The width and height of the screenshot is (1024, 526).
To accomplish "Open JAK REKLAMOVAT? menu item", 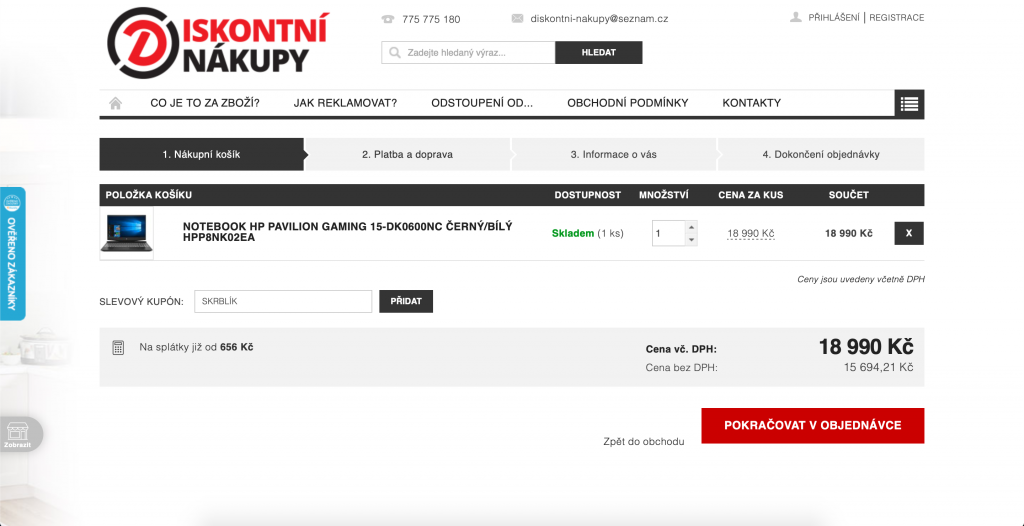I will click(x=345, y=103).
